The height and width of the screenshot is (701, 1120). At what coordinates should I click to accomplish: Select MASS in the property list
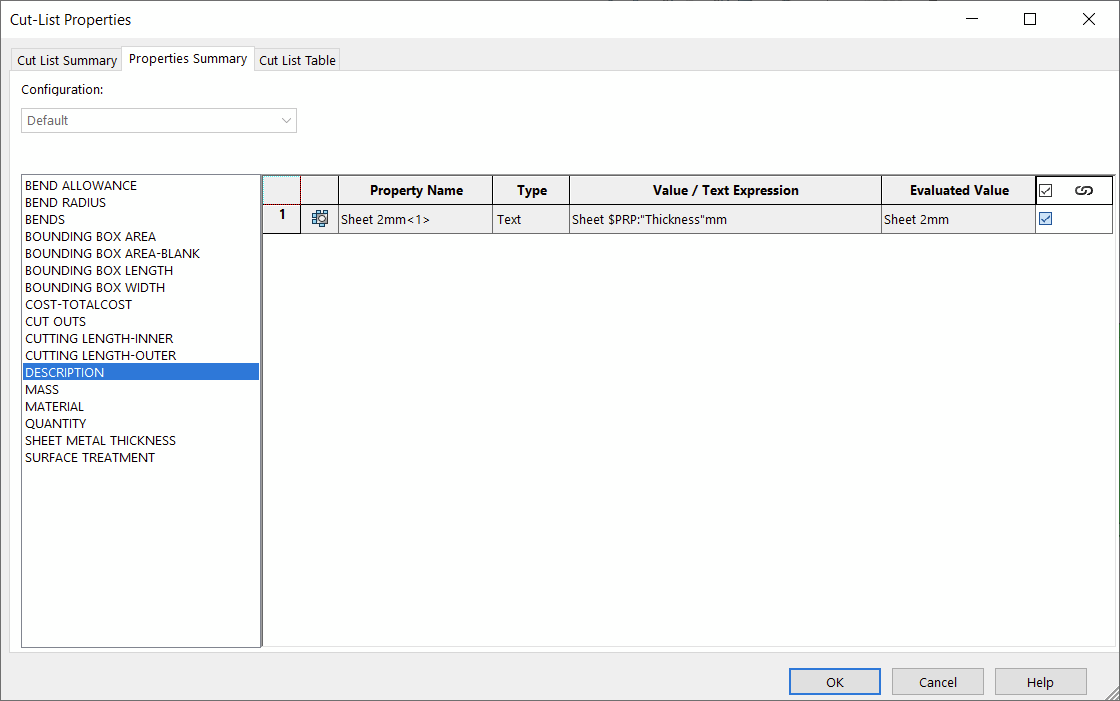coord(141,389)
